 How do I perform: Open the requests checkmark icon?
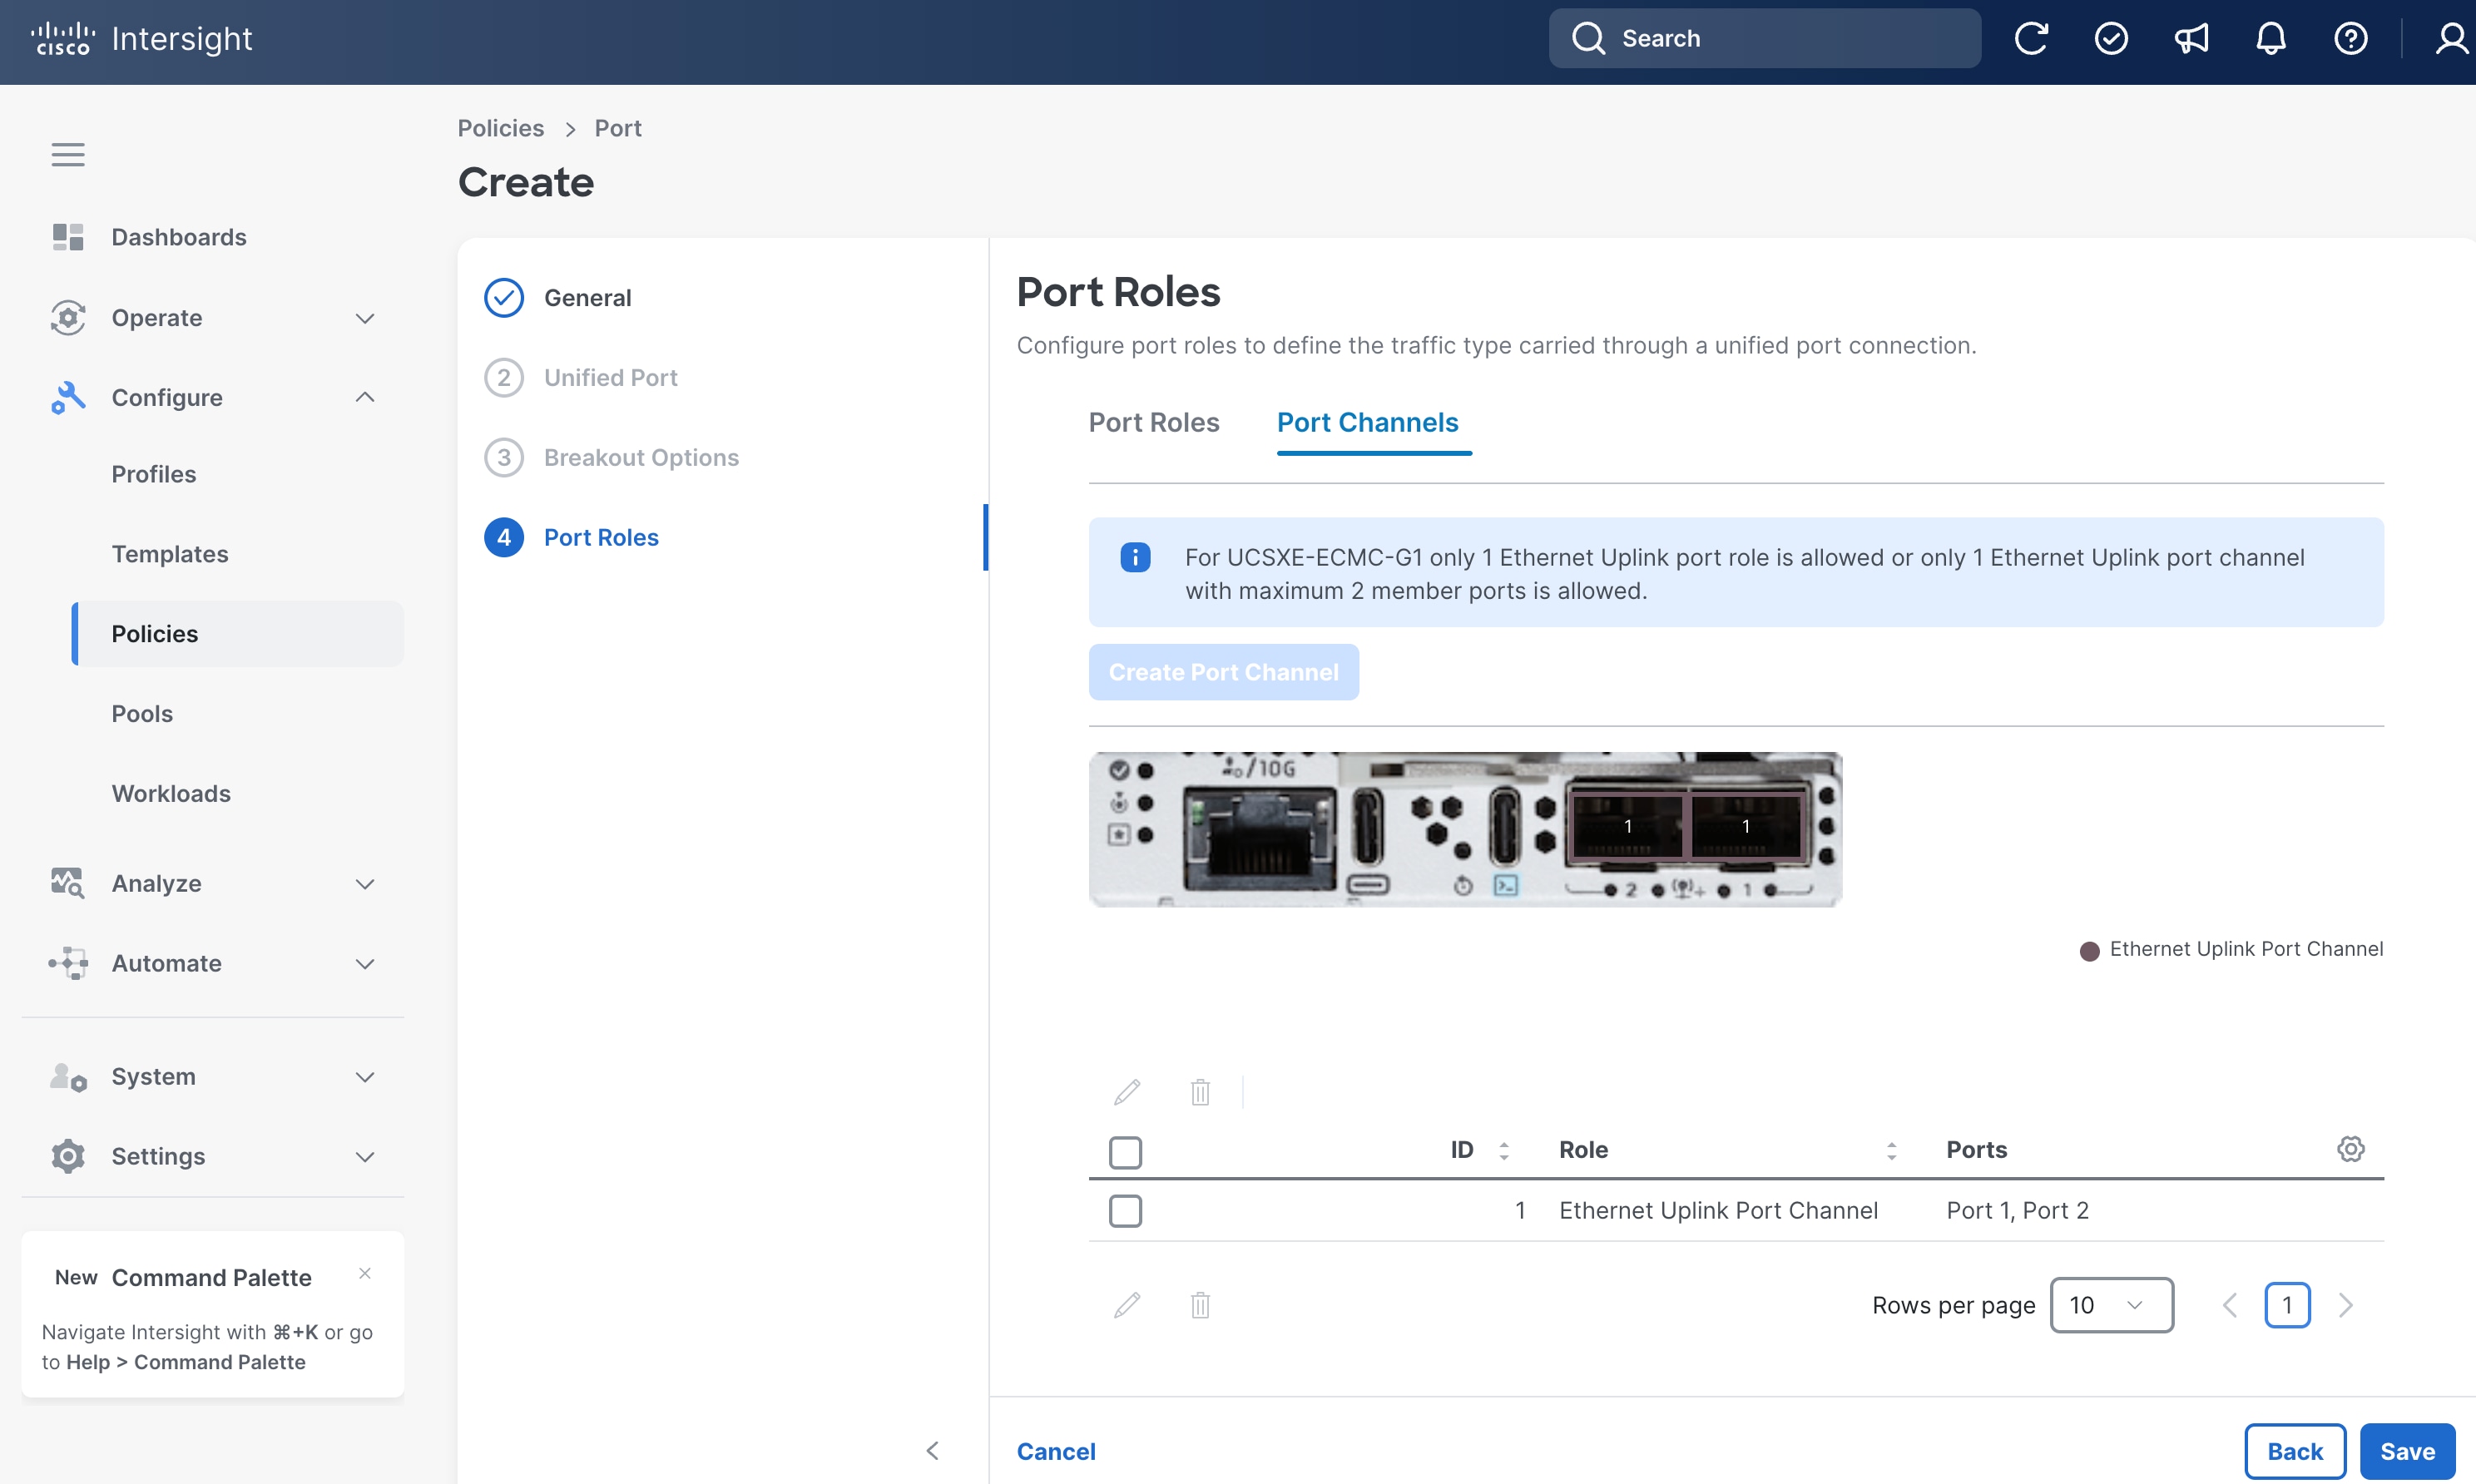click(x=2111, y=39)
